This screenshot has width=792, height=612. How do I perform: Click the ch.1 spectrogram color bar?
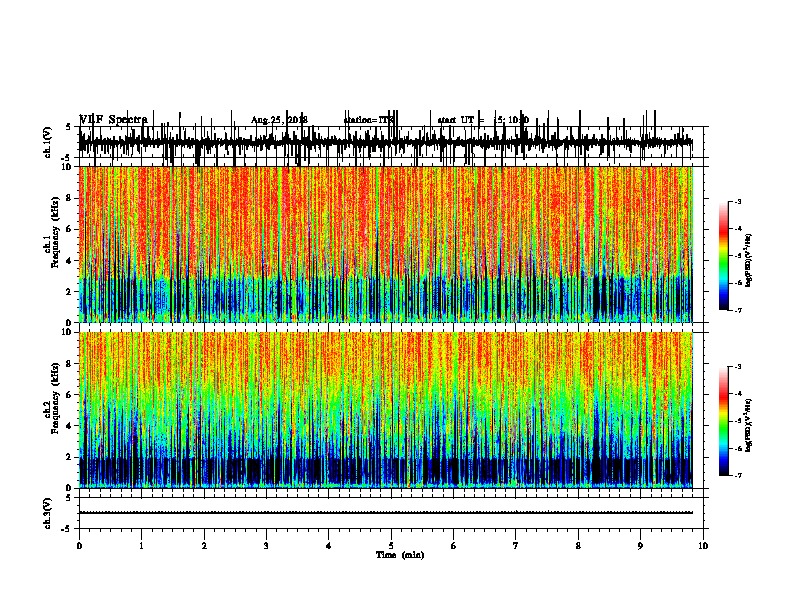[724, 256]
